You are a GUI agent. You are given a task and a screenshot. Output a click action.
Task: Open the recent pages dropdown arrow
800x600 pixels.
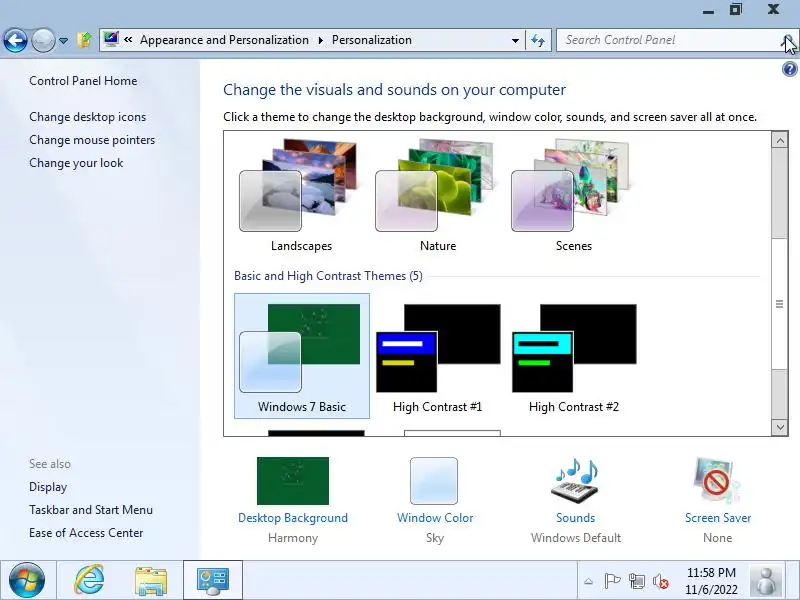tap(63, 40)
